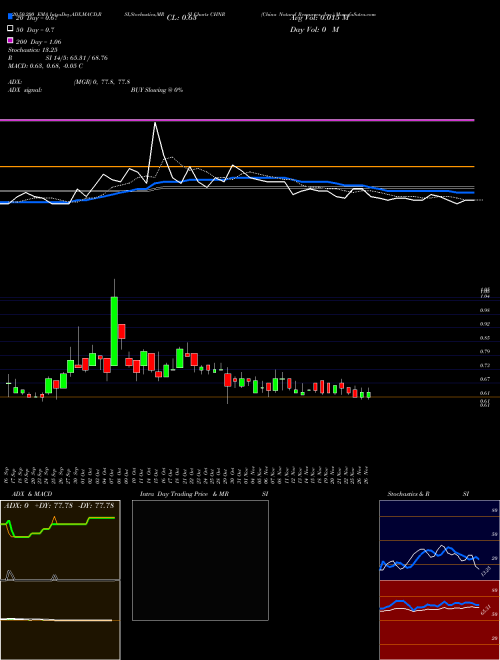Click the 65.31 RSI value marker
The width and height of the screenshot is (500, 660).
click(x=486, y=609)
